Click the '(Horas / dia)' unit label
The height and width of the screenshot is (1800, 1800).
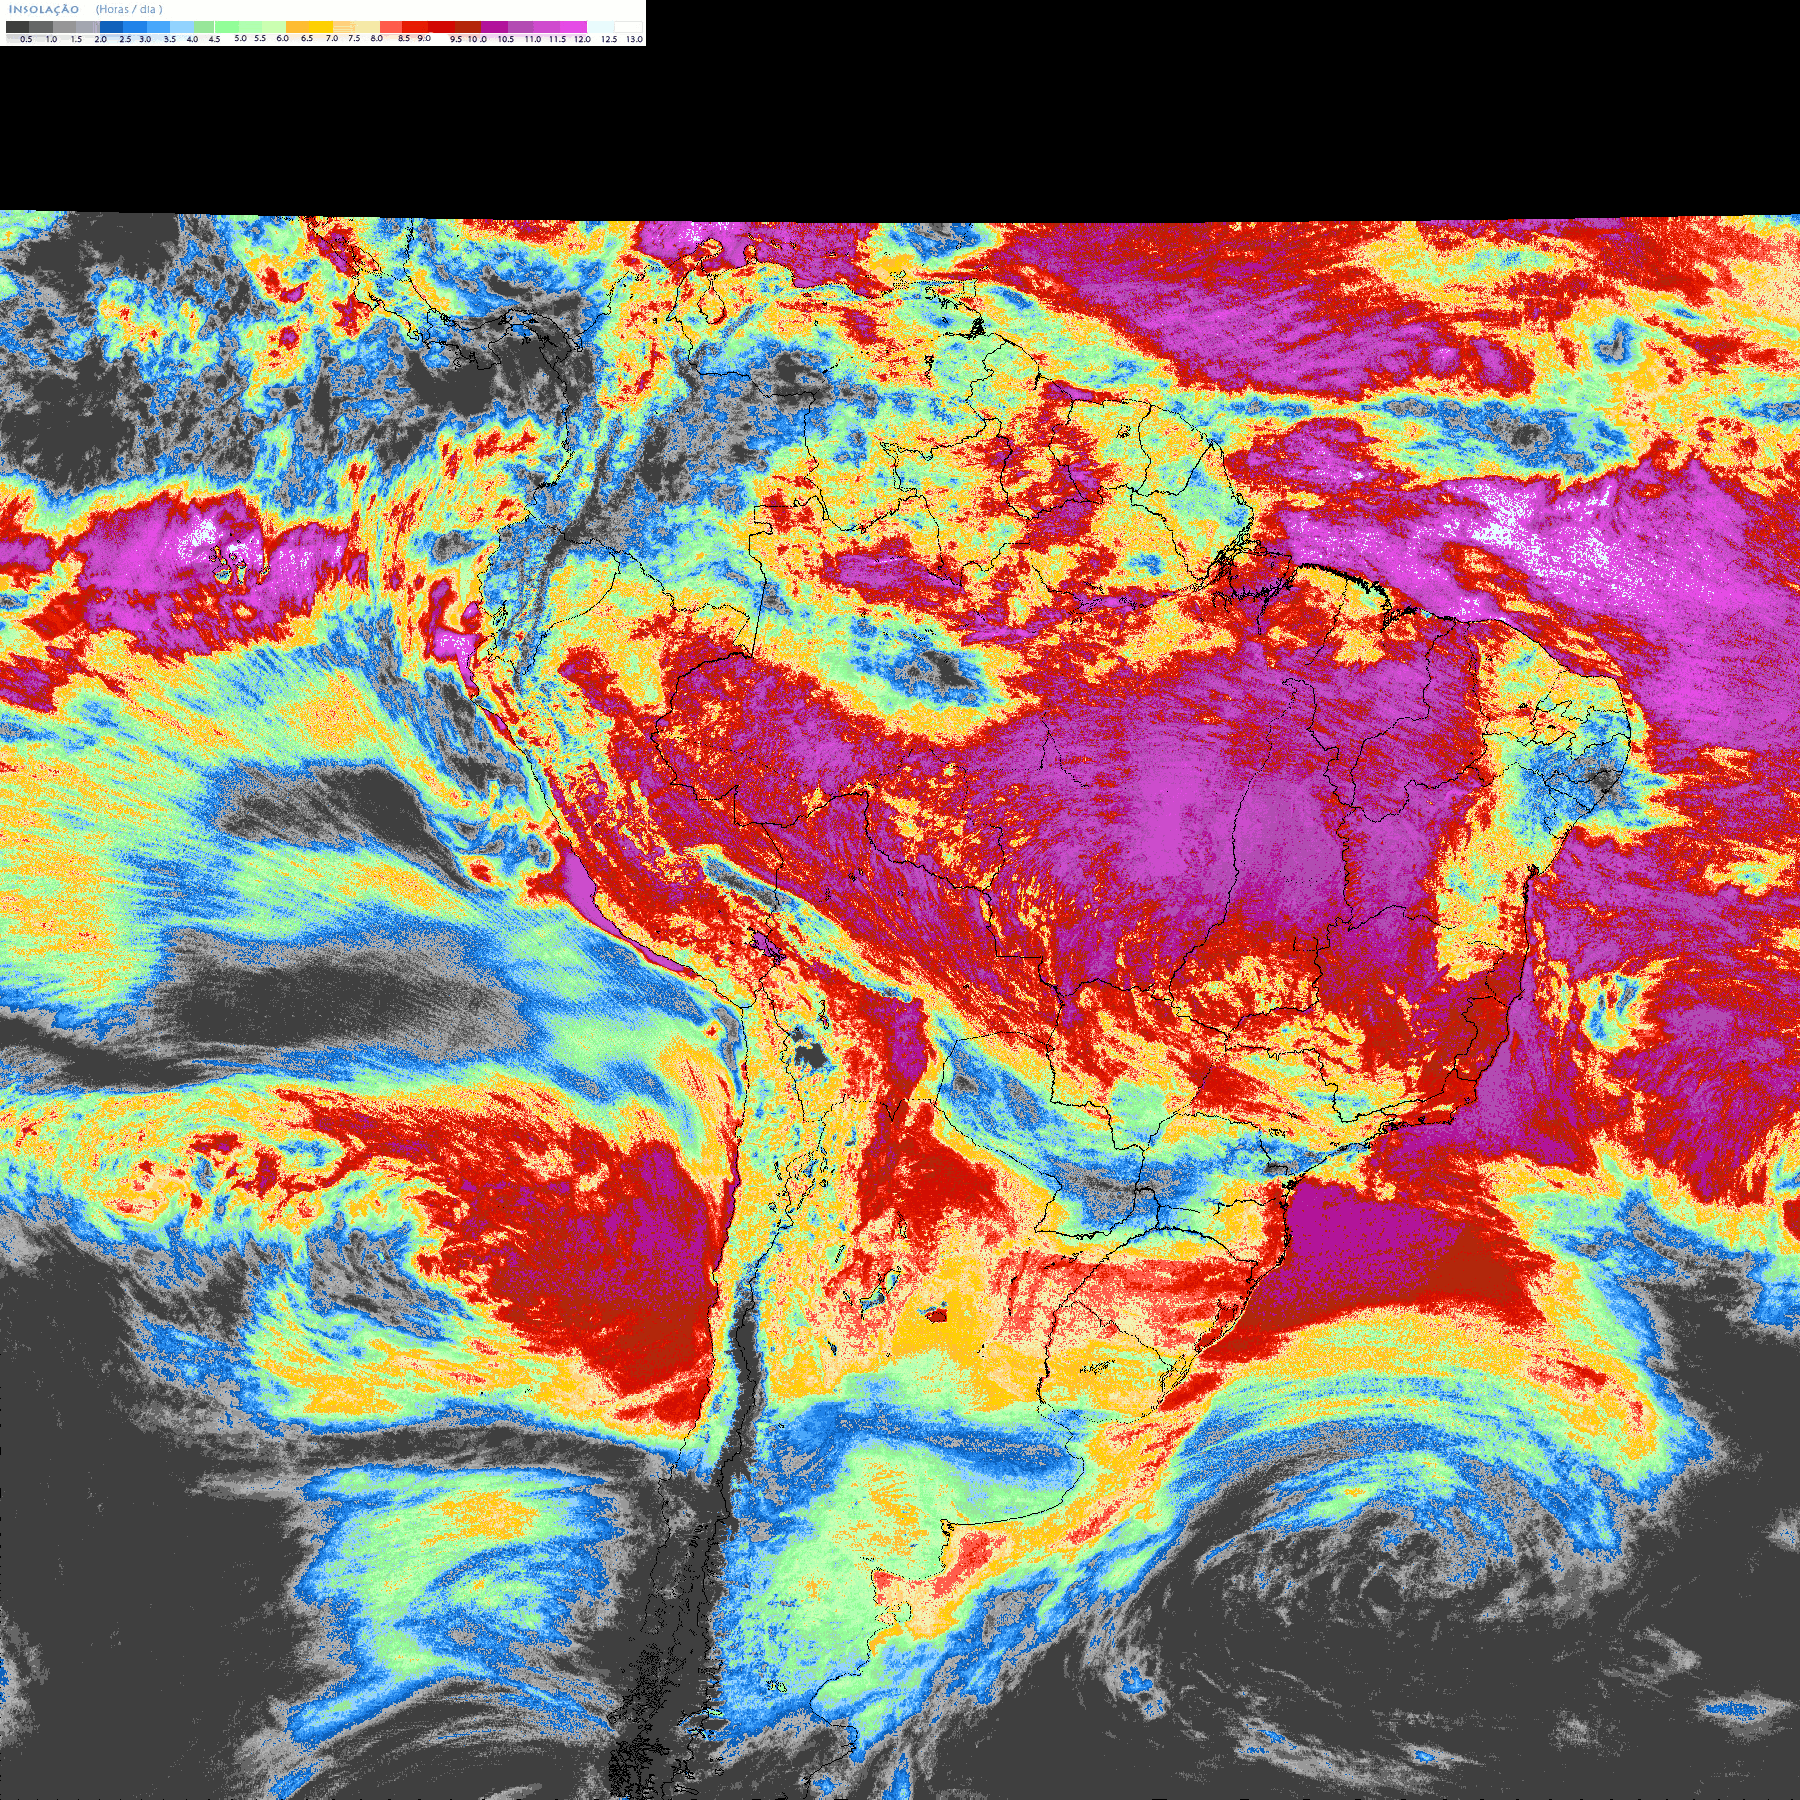coord(129,9)
